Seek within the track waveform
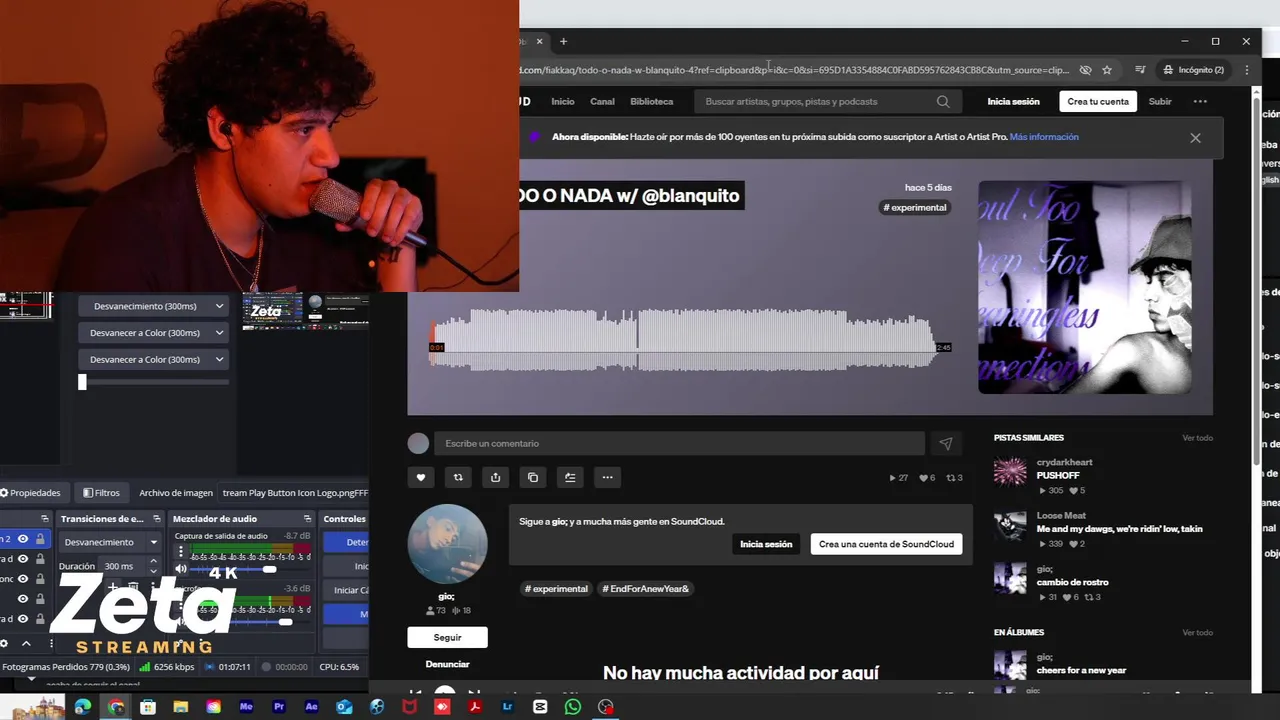This screenshot has height=720, width=1280. (x=682, y=340)
